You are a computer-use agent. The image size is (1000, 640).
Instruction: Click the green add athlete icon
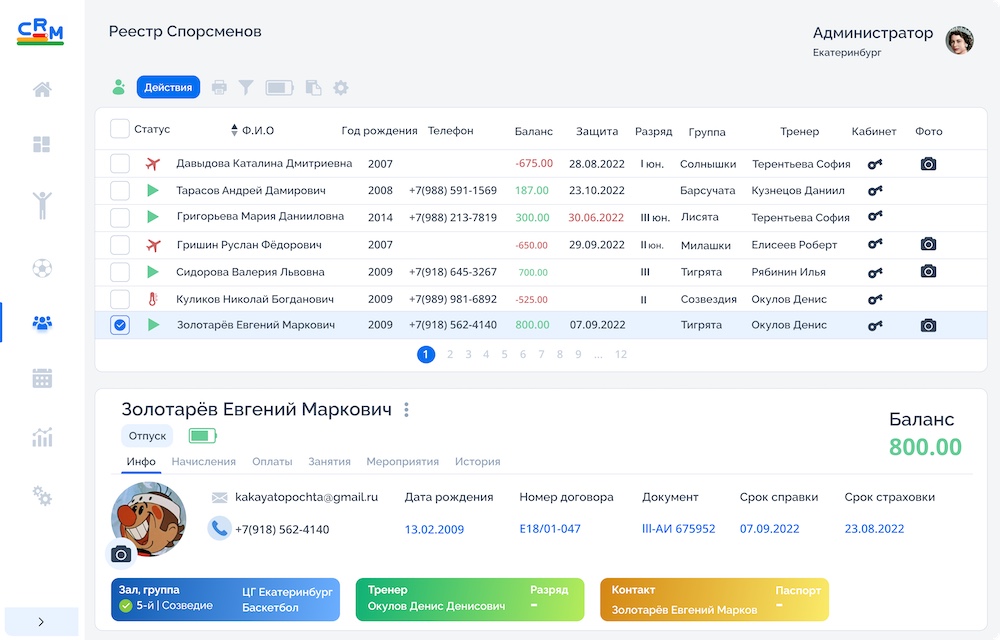coord(119,87)
